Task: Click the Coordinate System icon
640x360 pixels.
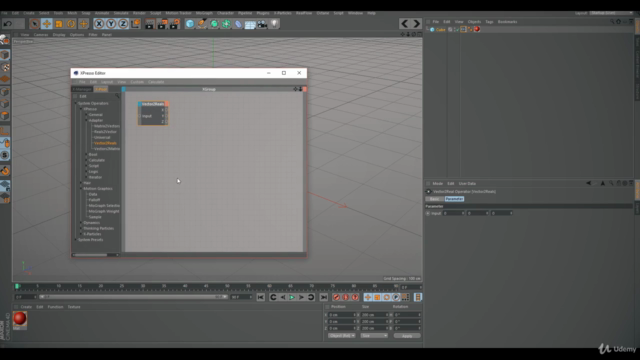Action: click(x=136, y=24)
